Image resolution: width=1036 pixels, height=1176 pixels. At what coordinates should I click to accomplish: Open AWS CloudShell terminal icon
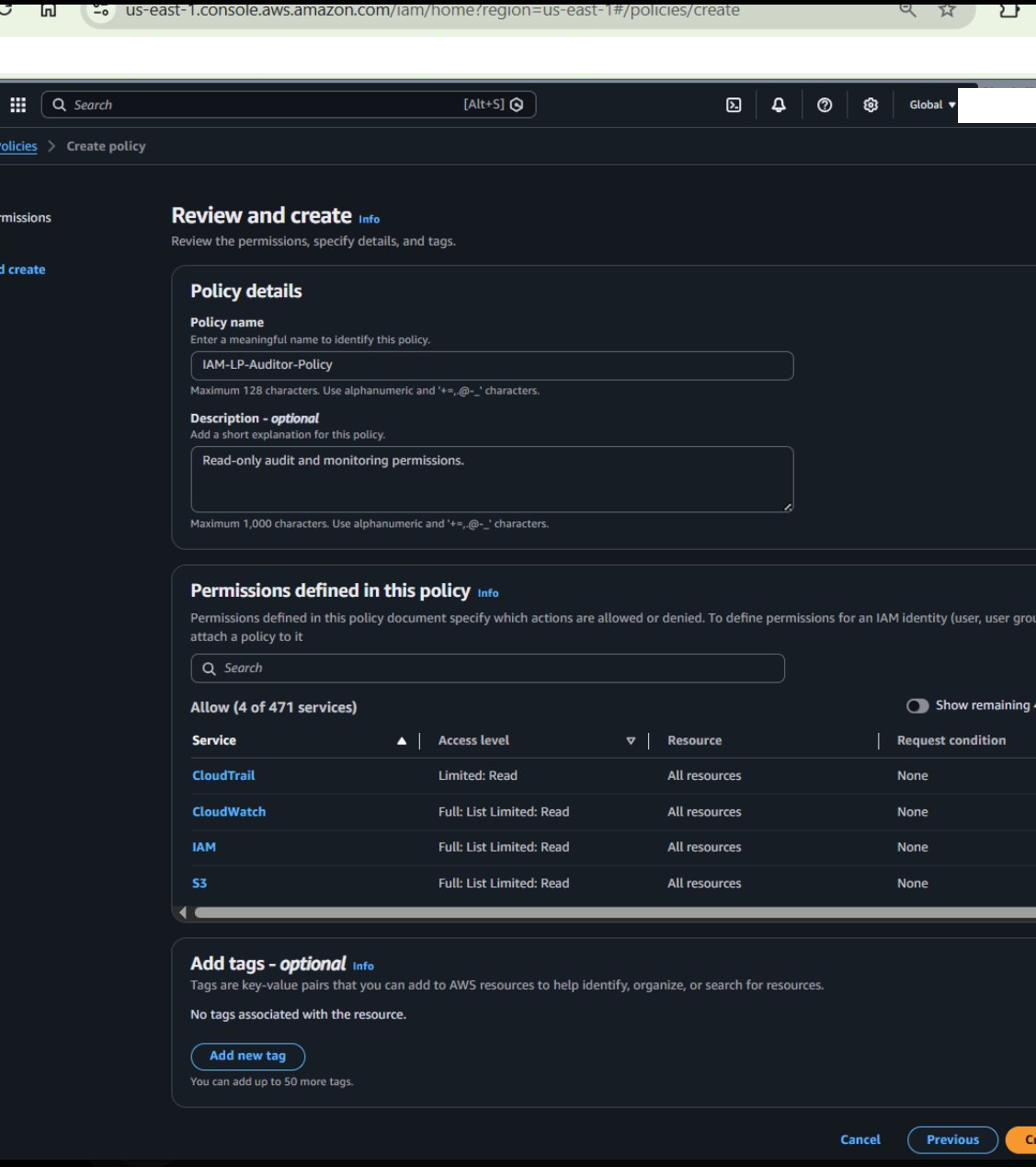pos(734,105)
